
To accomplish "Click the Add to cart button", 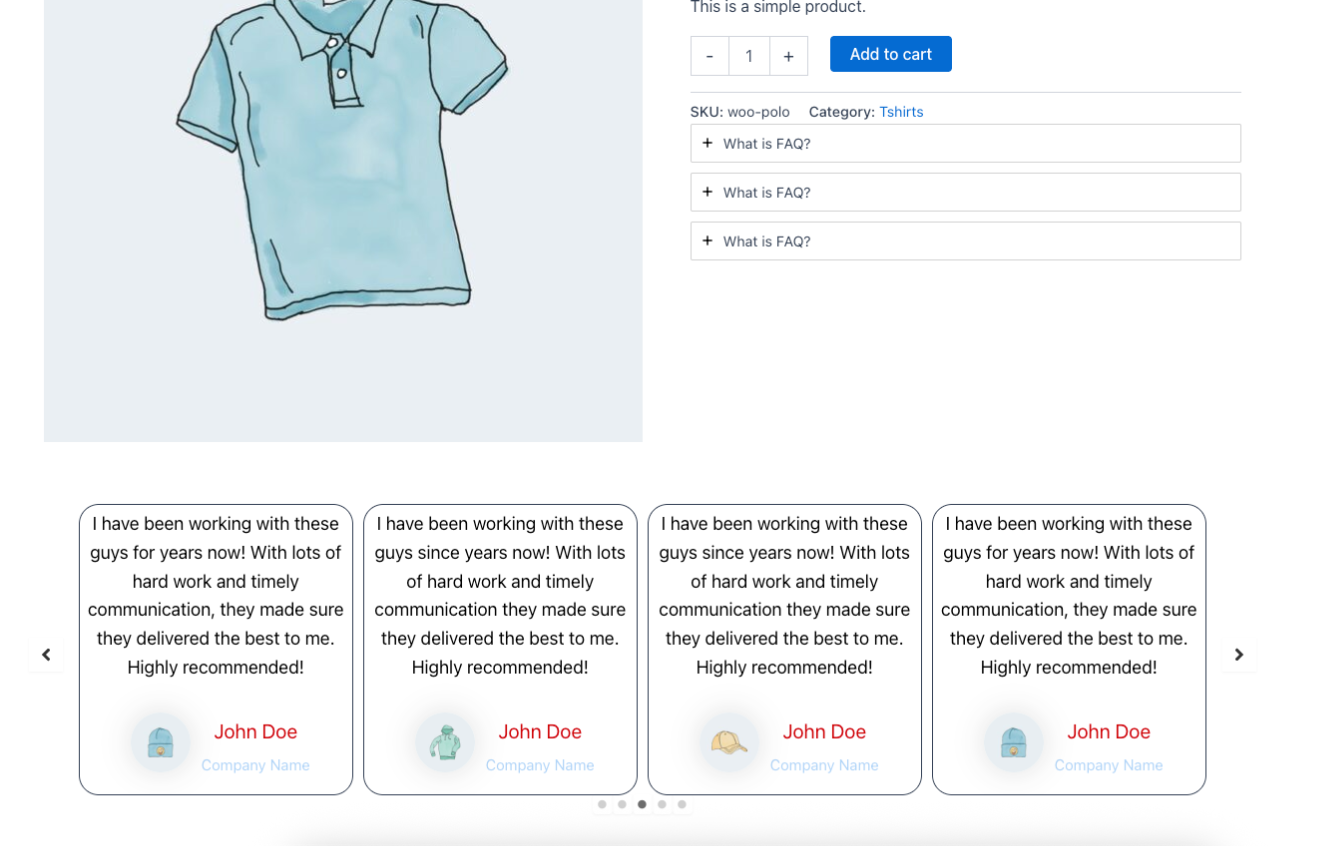I will [890, 54].
